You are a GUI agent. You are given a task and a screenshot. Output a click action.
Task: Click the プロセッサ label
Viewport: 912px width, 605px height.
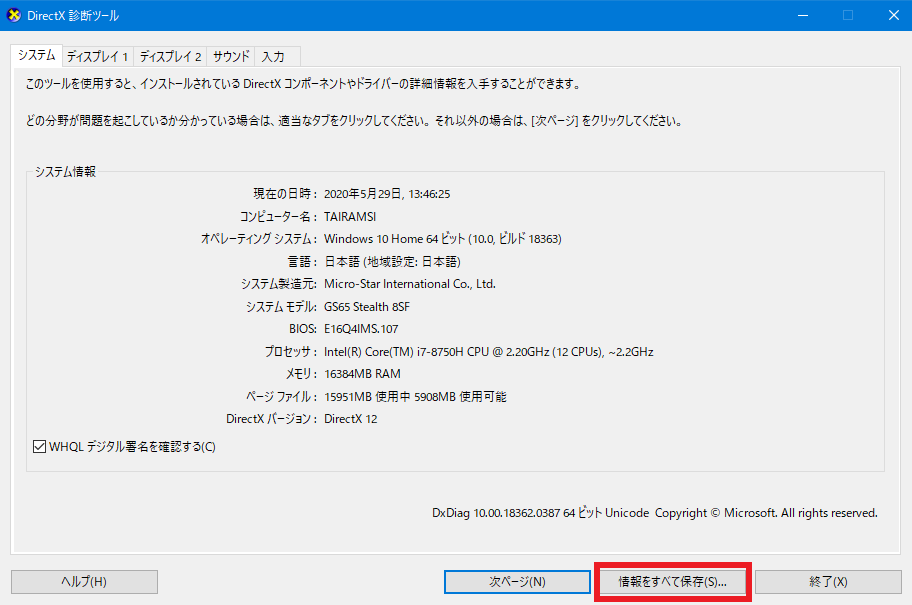(291, 352)
